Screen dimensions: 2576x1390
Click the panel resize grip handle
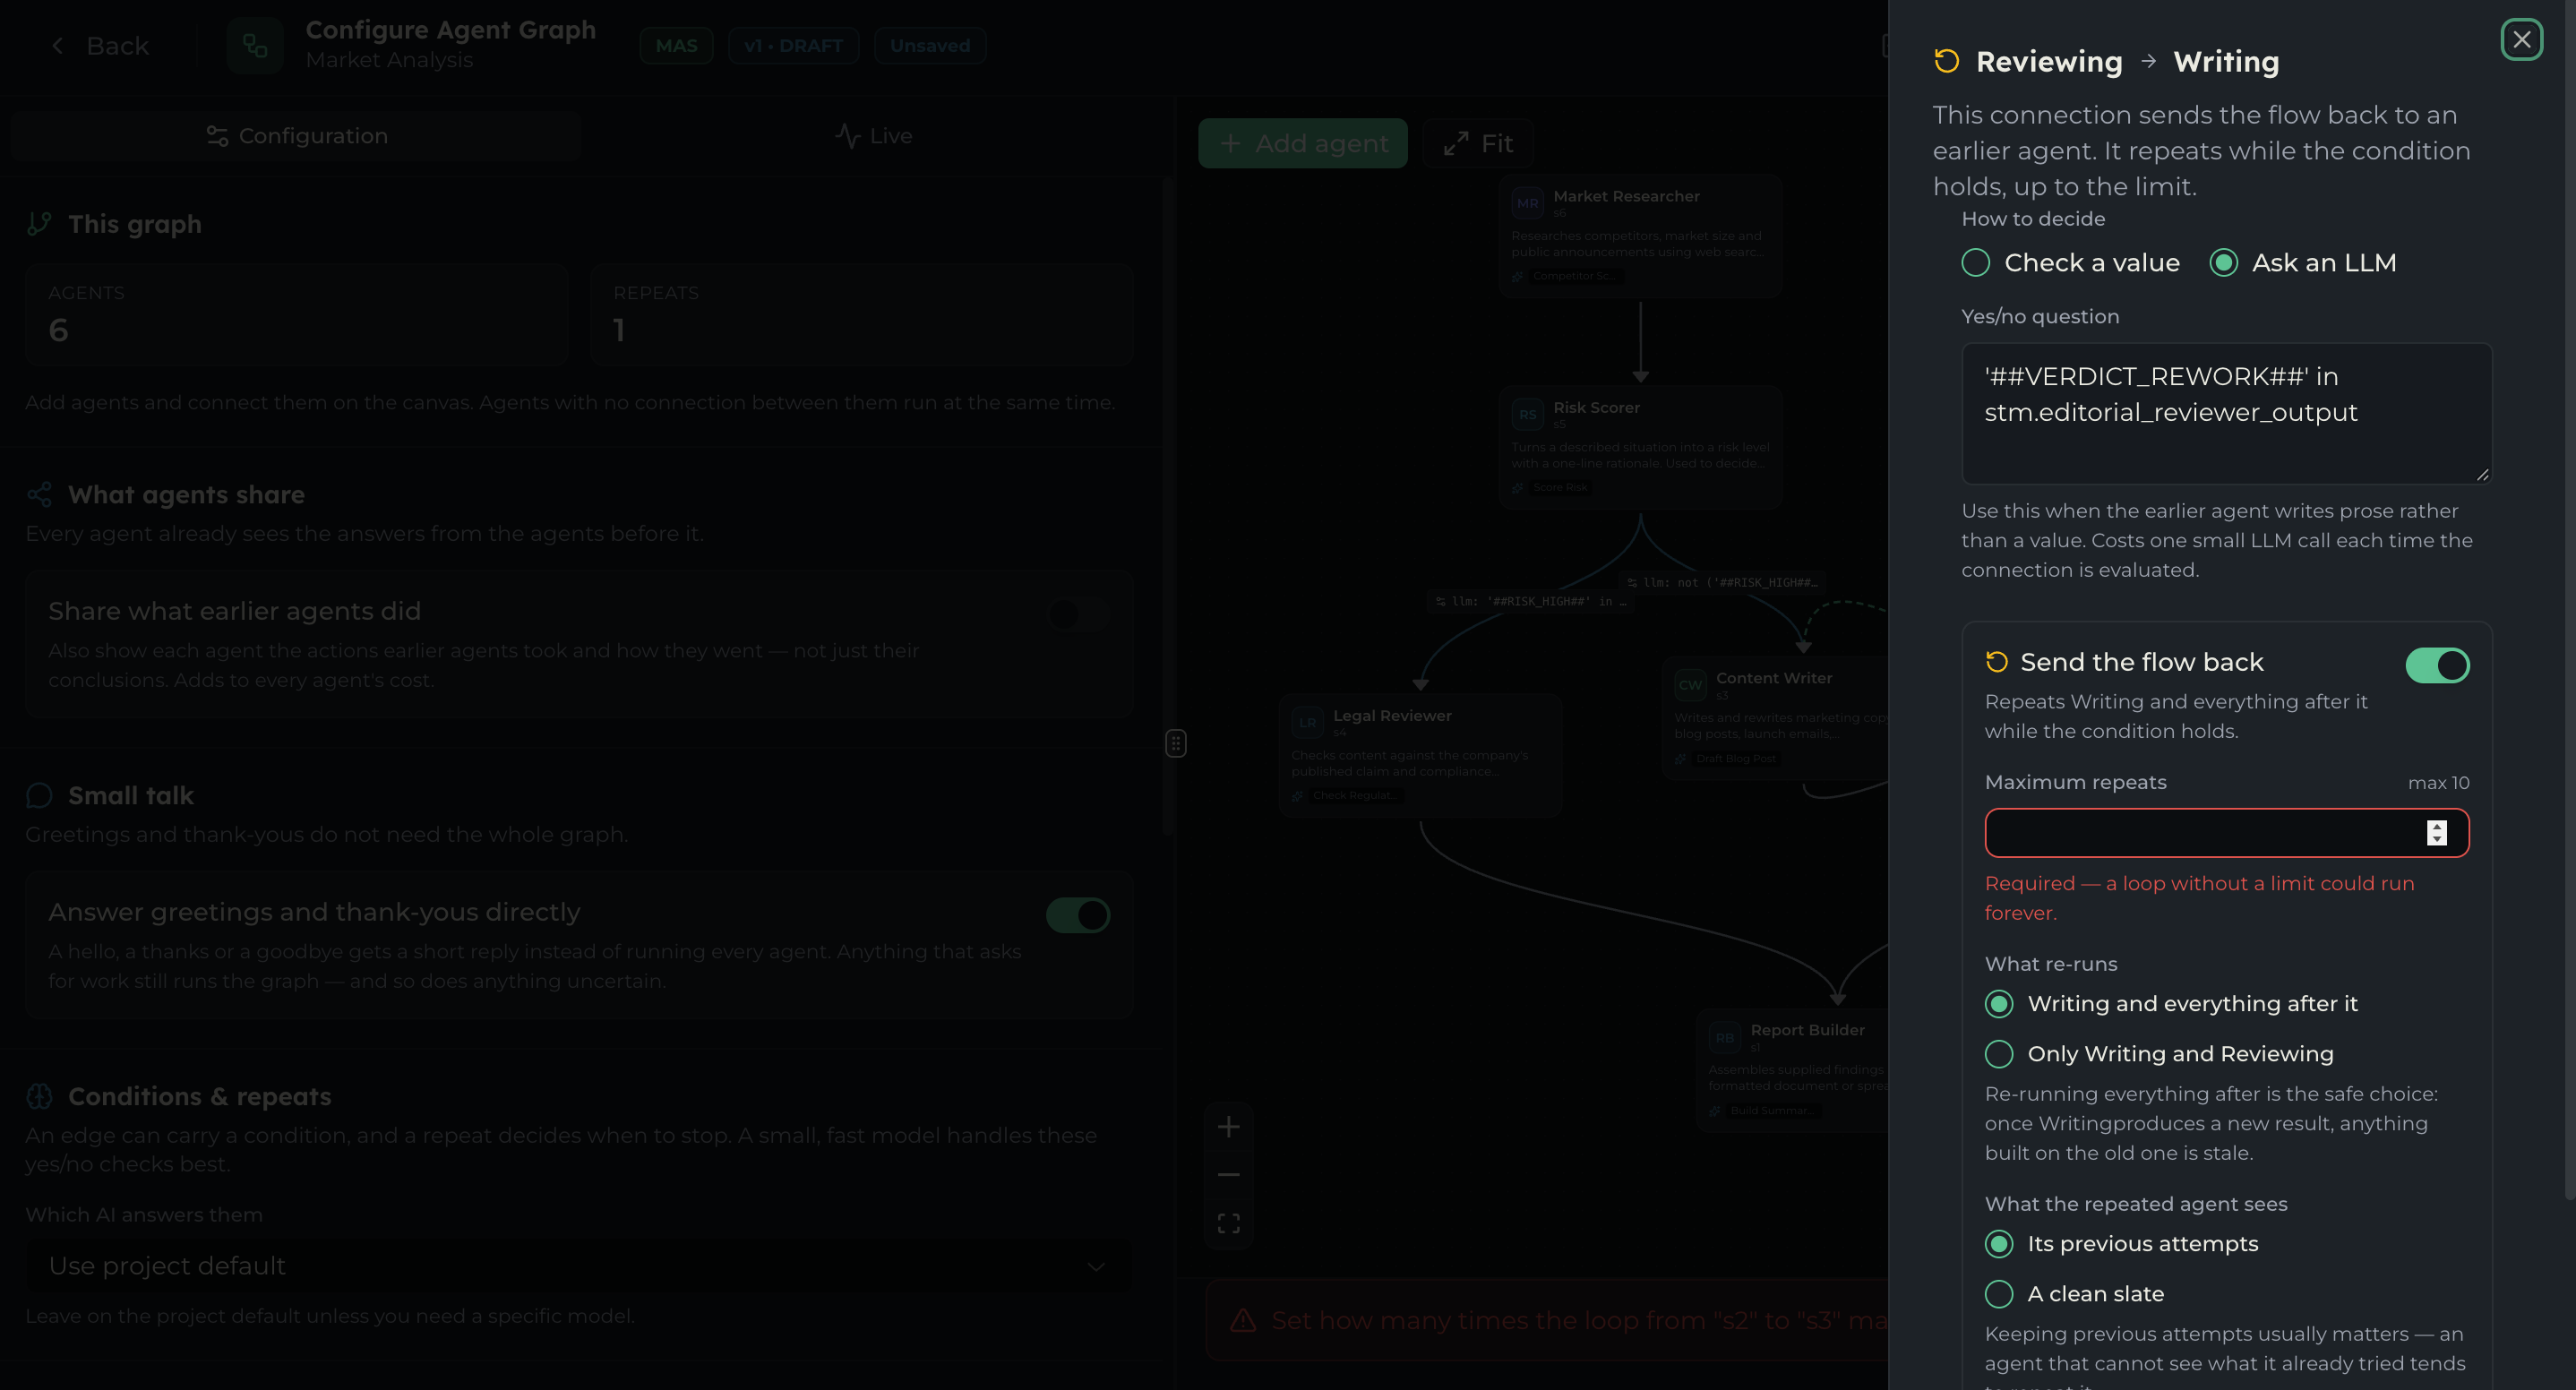(x=1175, y=743)
